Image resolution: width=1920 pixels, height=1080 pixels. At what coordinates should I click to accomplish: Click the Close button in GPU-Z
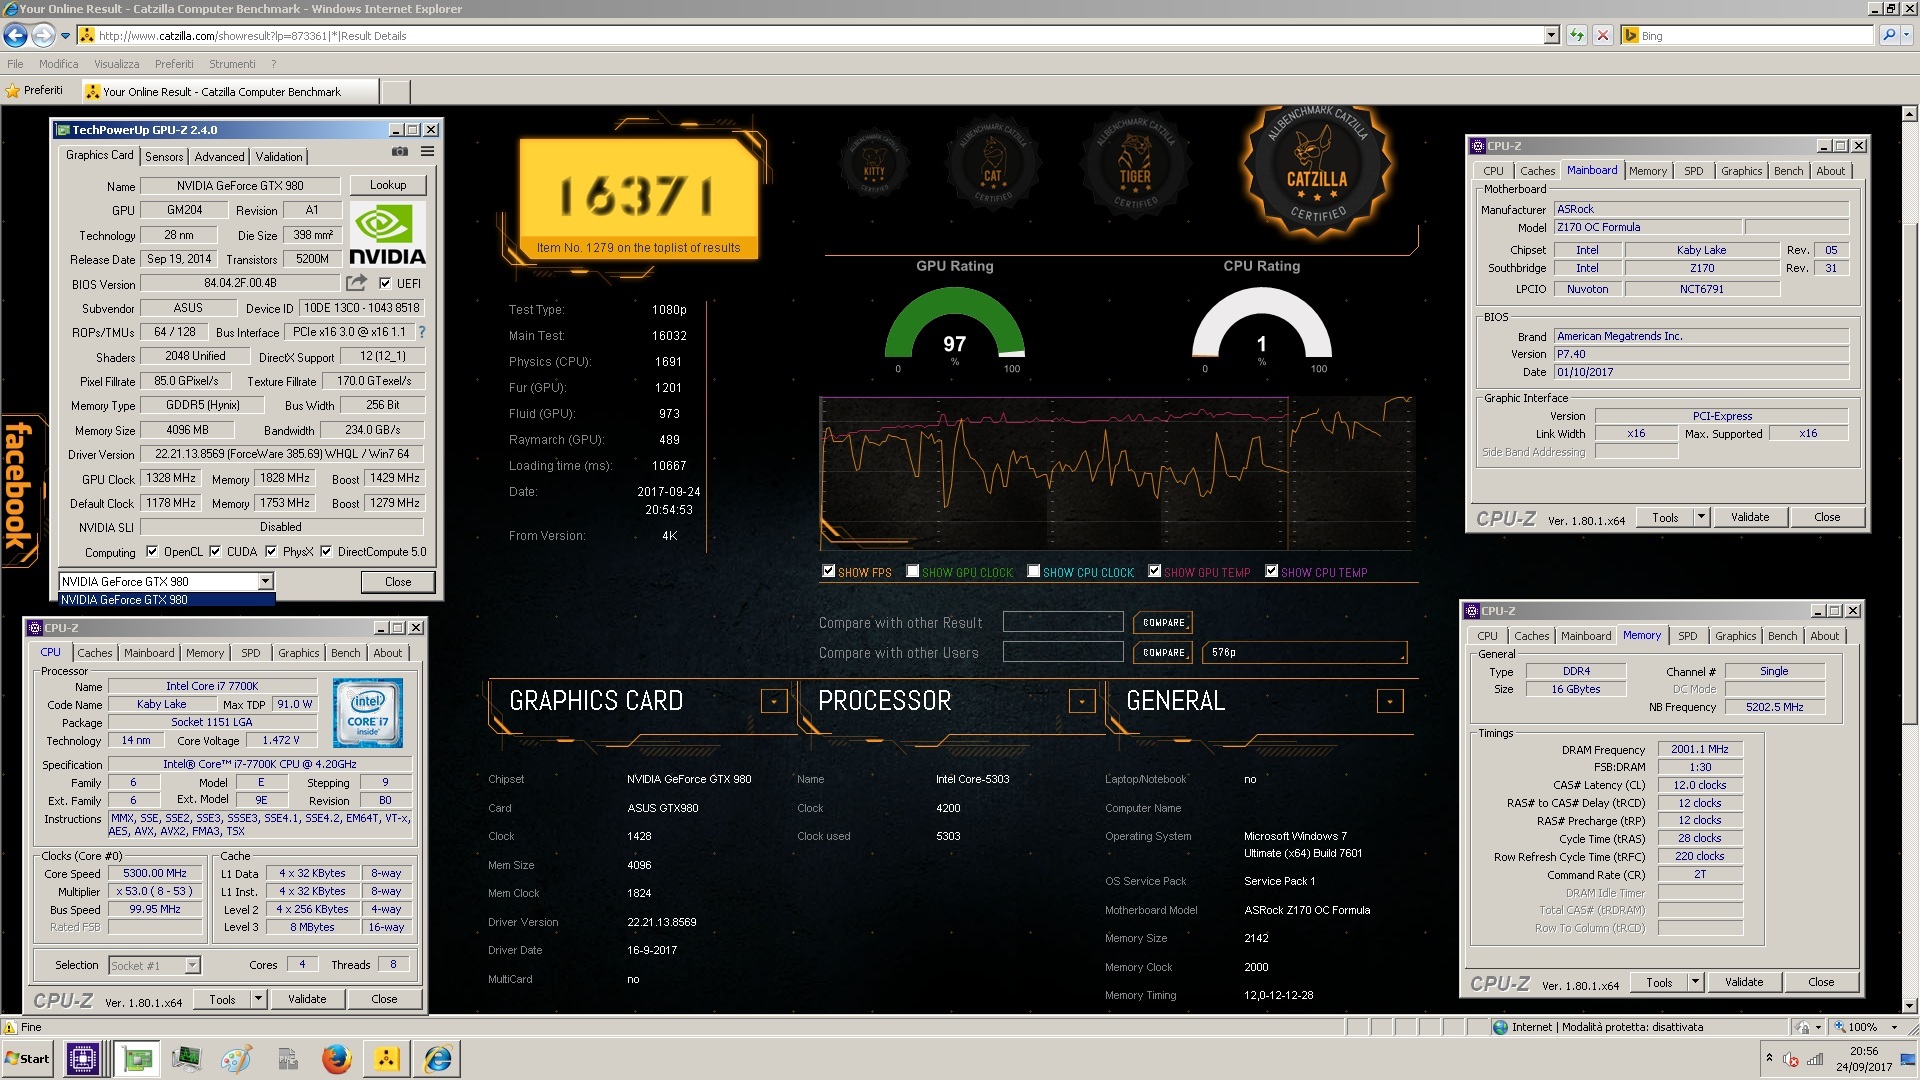pyautogui.click(x=398, y=582)
